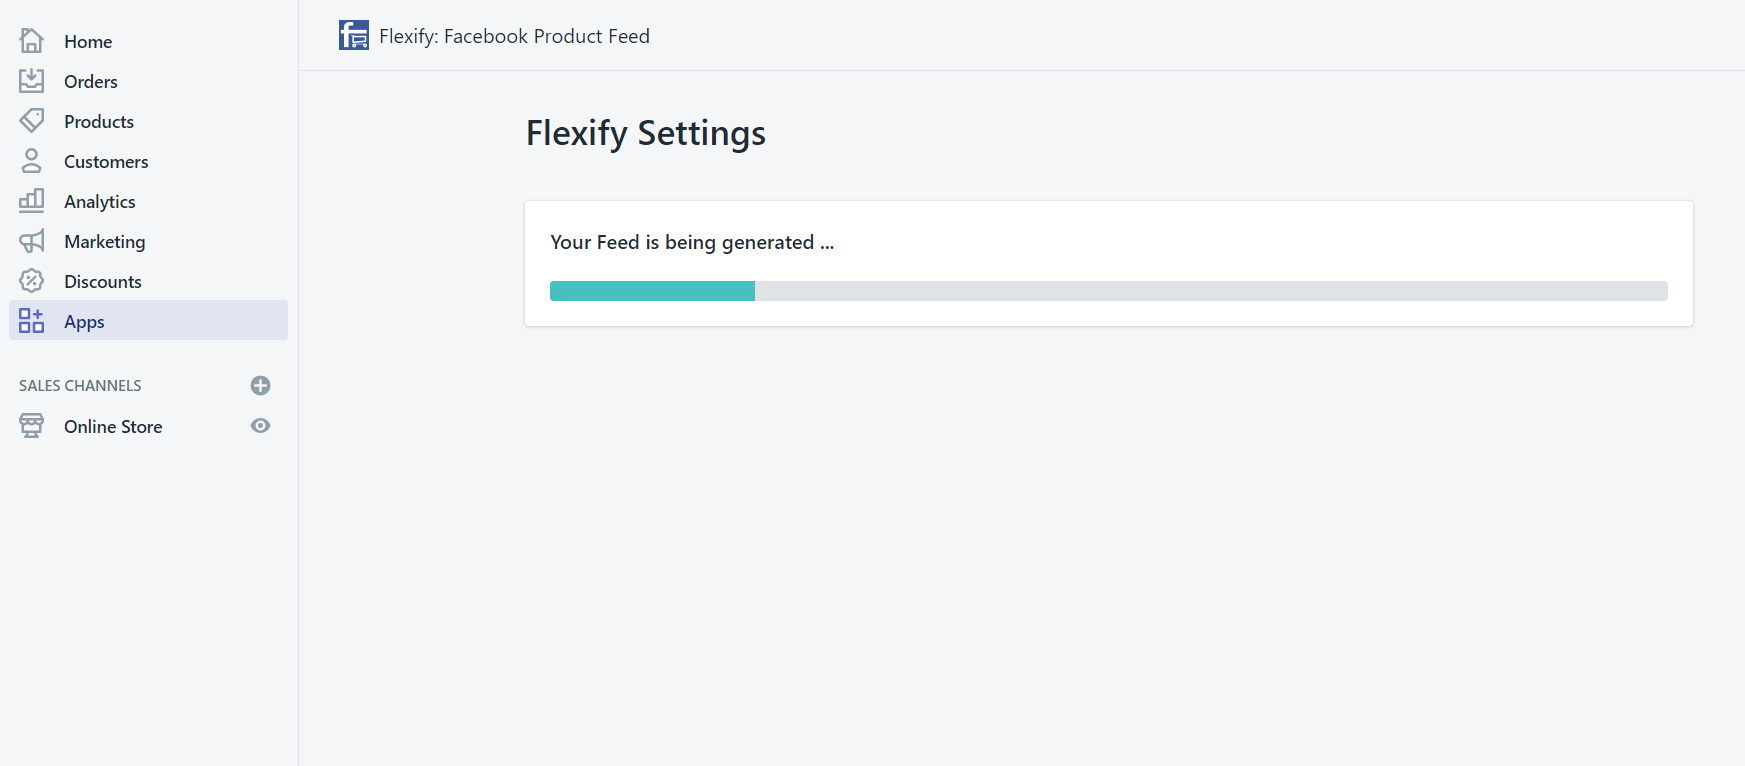Click the Flexify app logo in header
The height and width of the screenshot is (766, 1745).
click(x=353, y=35)
